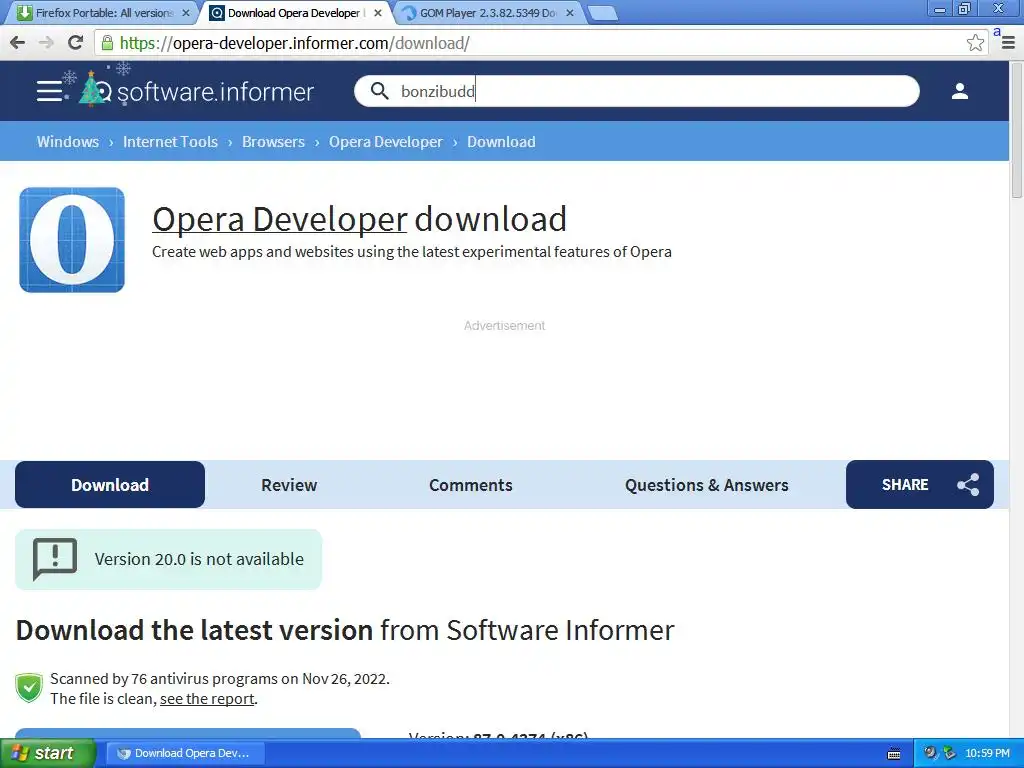Screen dimensions: 1024x768
Task: Close the GOM Player tab
Action: click(x=569, y=13)
